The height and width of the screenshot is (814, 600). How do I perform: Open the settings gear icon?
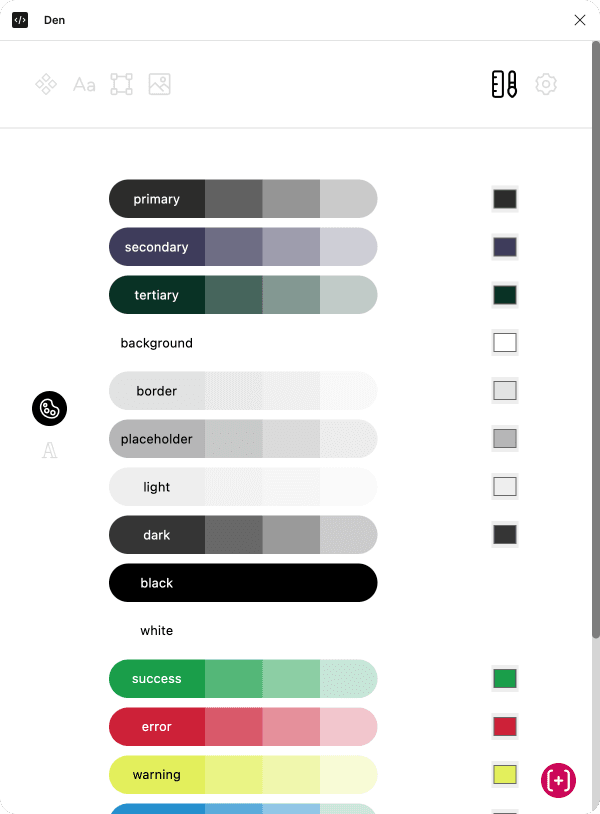(545, 85)
